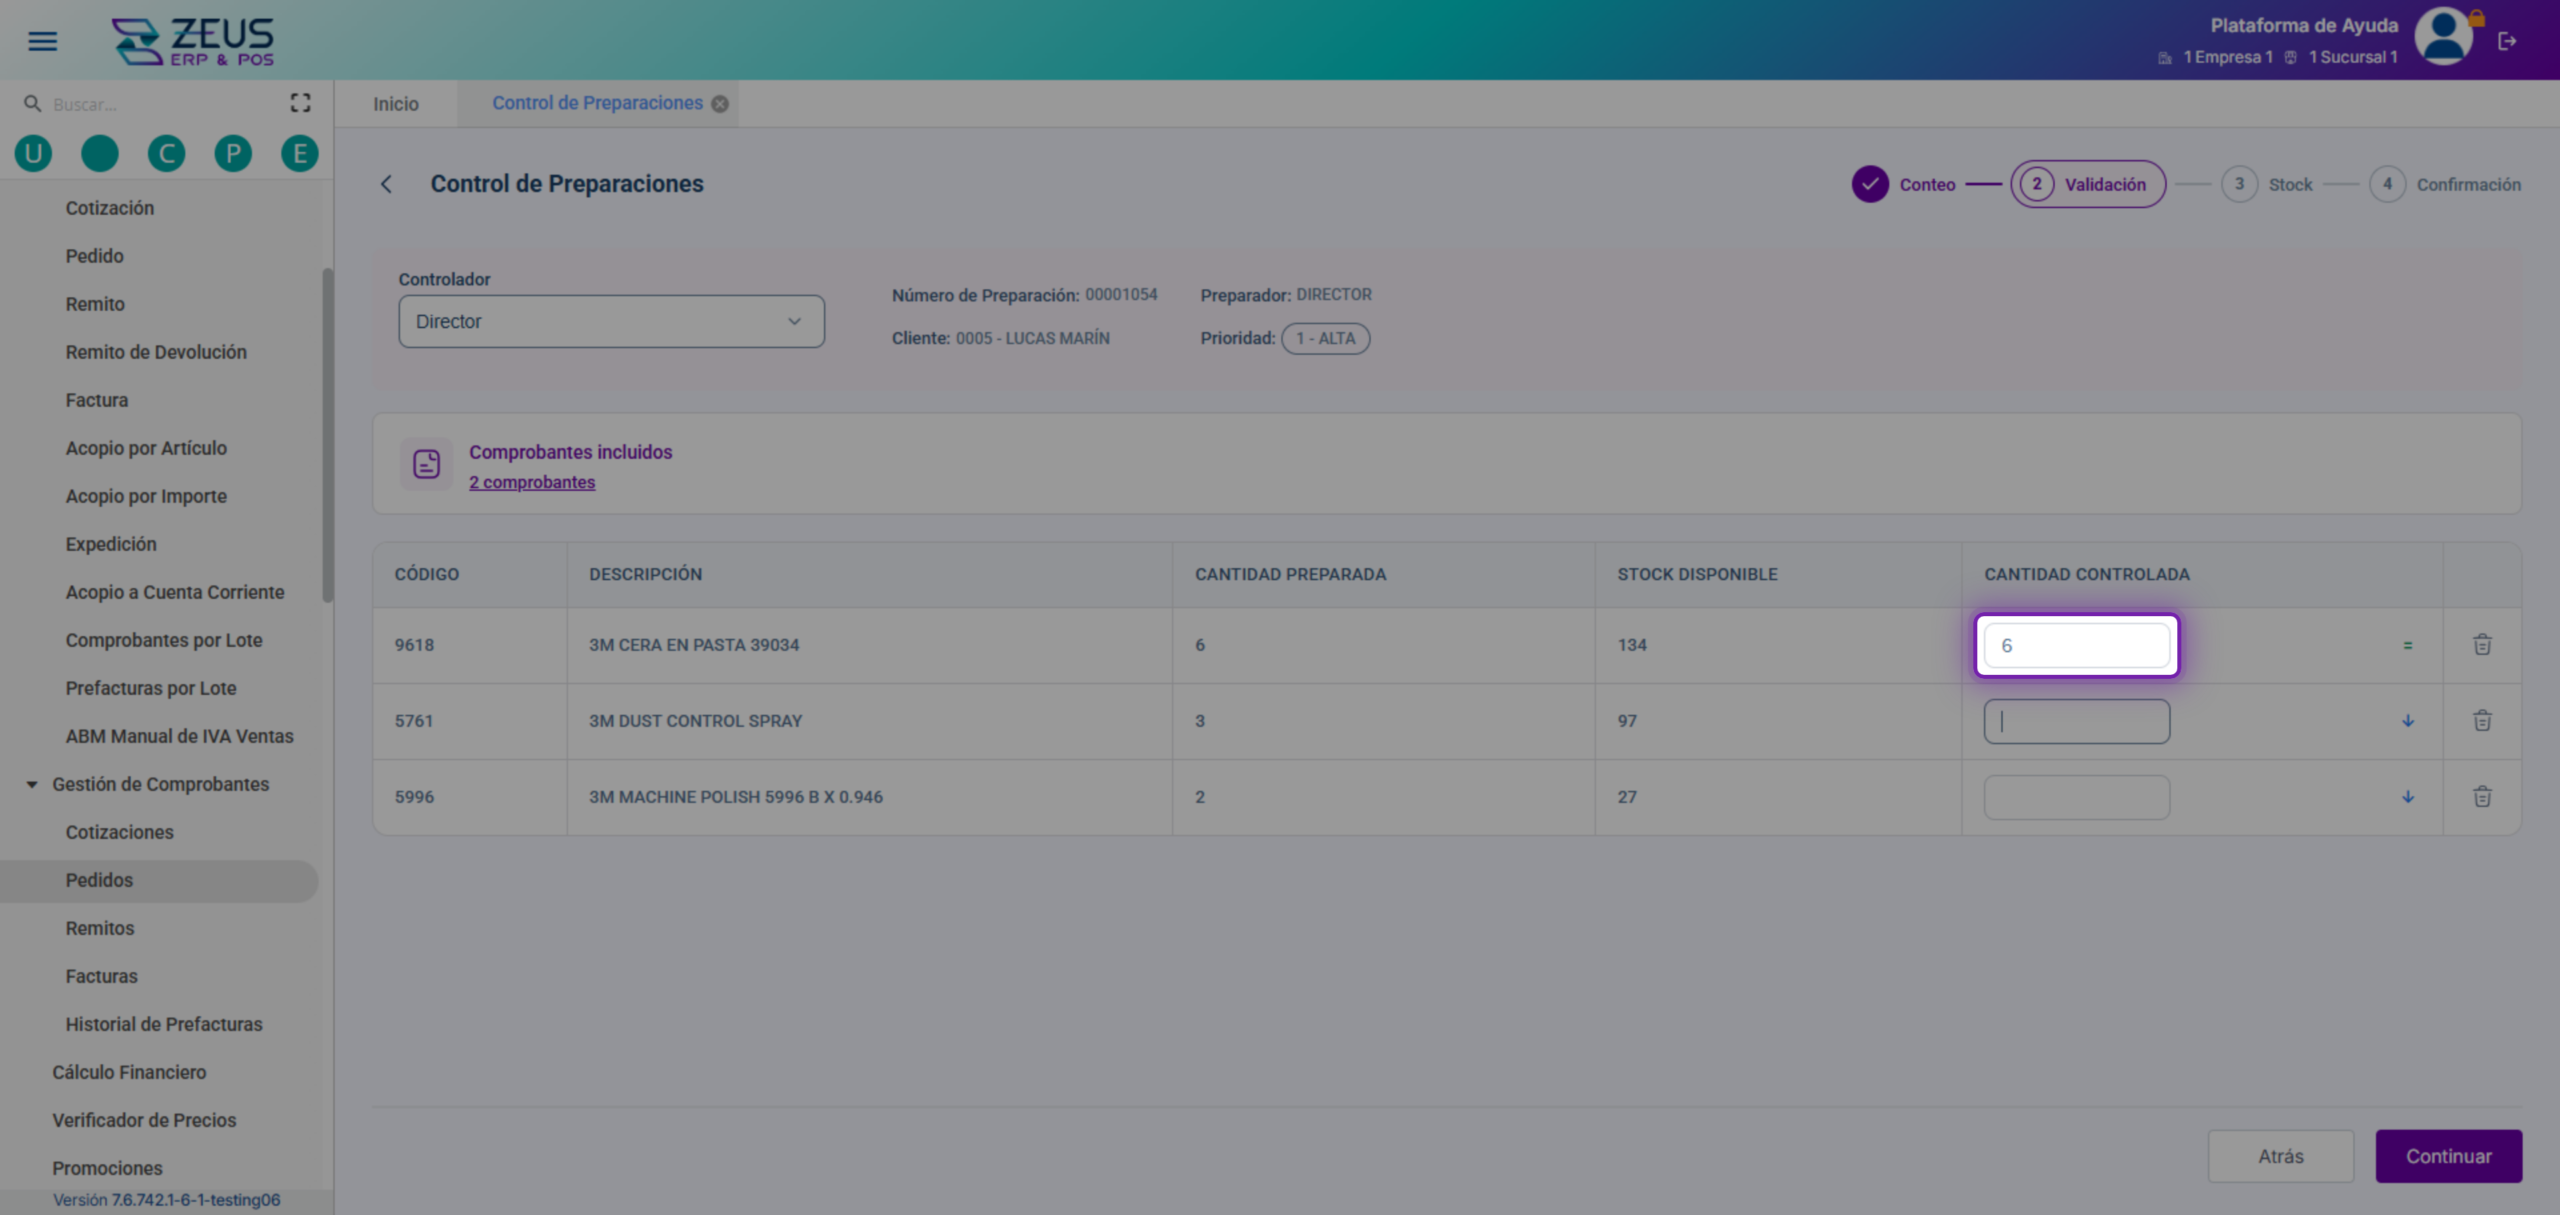Click the 1 - ALTA priority badge
The image size is (2560, 1215).
coord(1326,338)
